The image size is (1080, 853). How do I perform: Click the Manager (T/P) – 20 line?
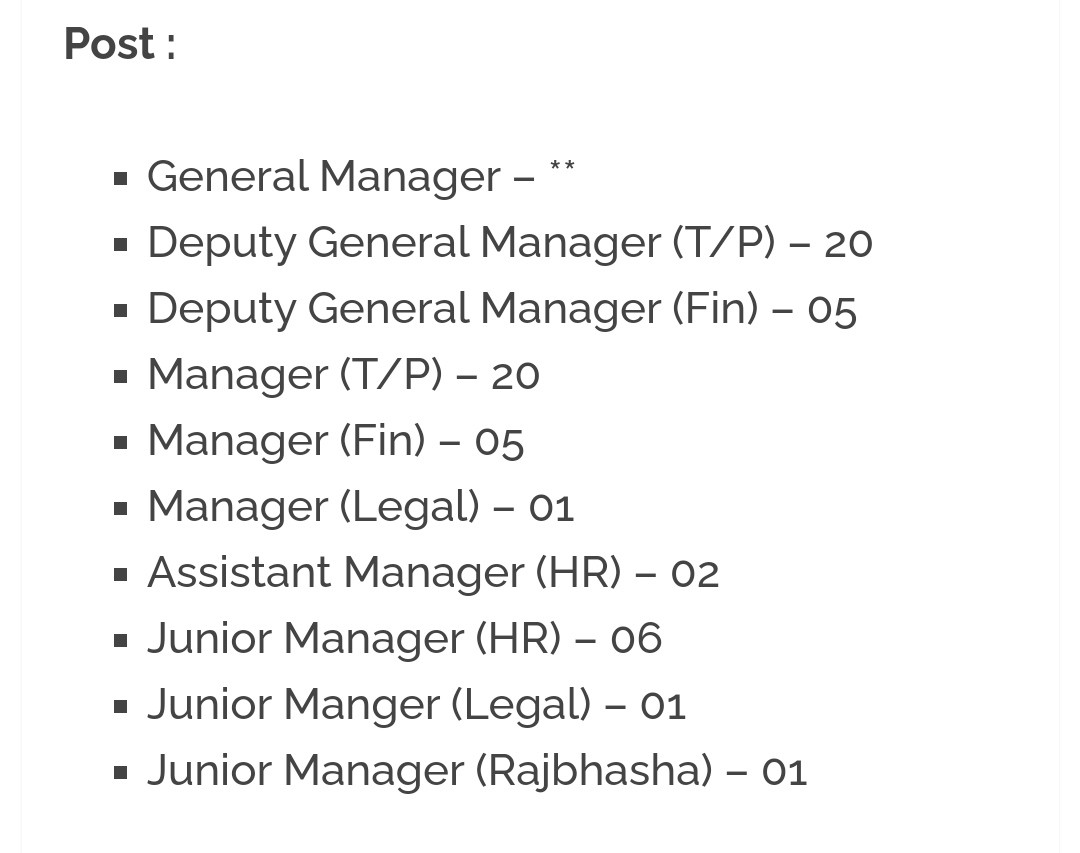344,375
